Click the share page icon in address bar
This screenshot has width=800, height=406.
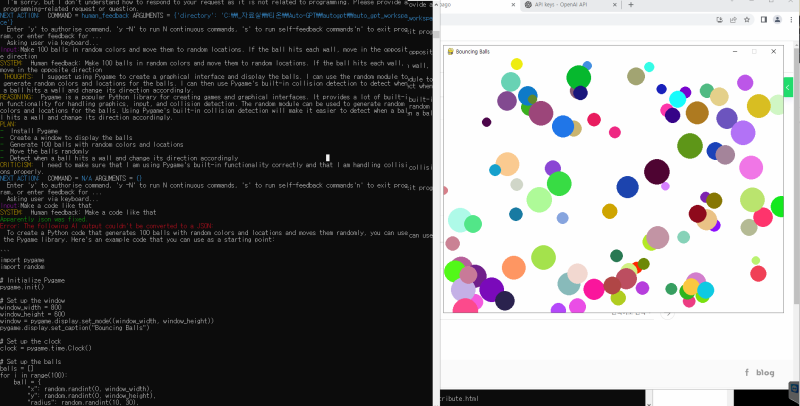point(733,19)
